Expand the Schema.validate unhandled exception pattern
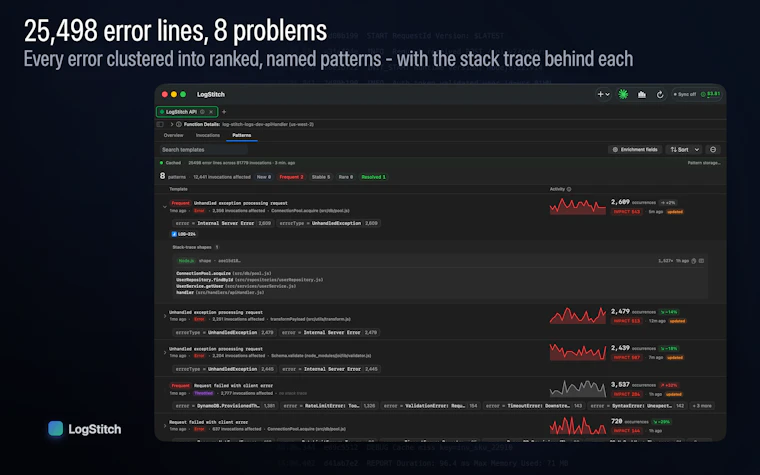 [165, 352]
